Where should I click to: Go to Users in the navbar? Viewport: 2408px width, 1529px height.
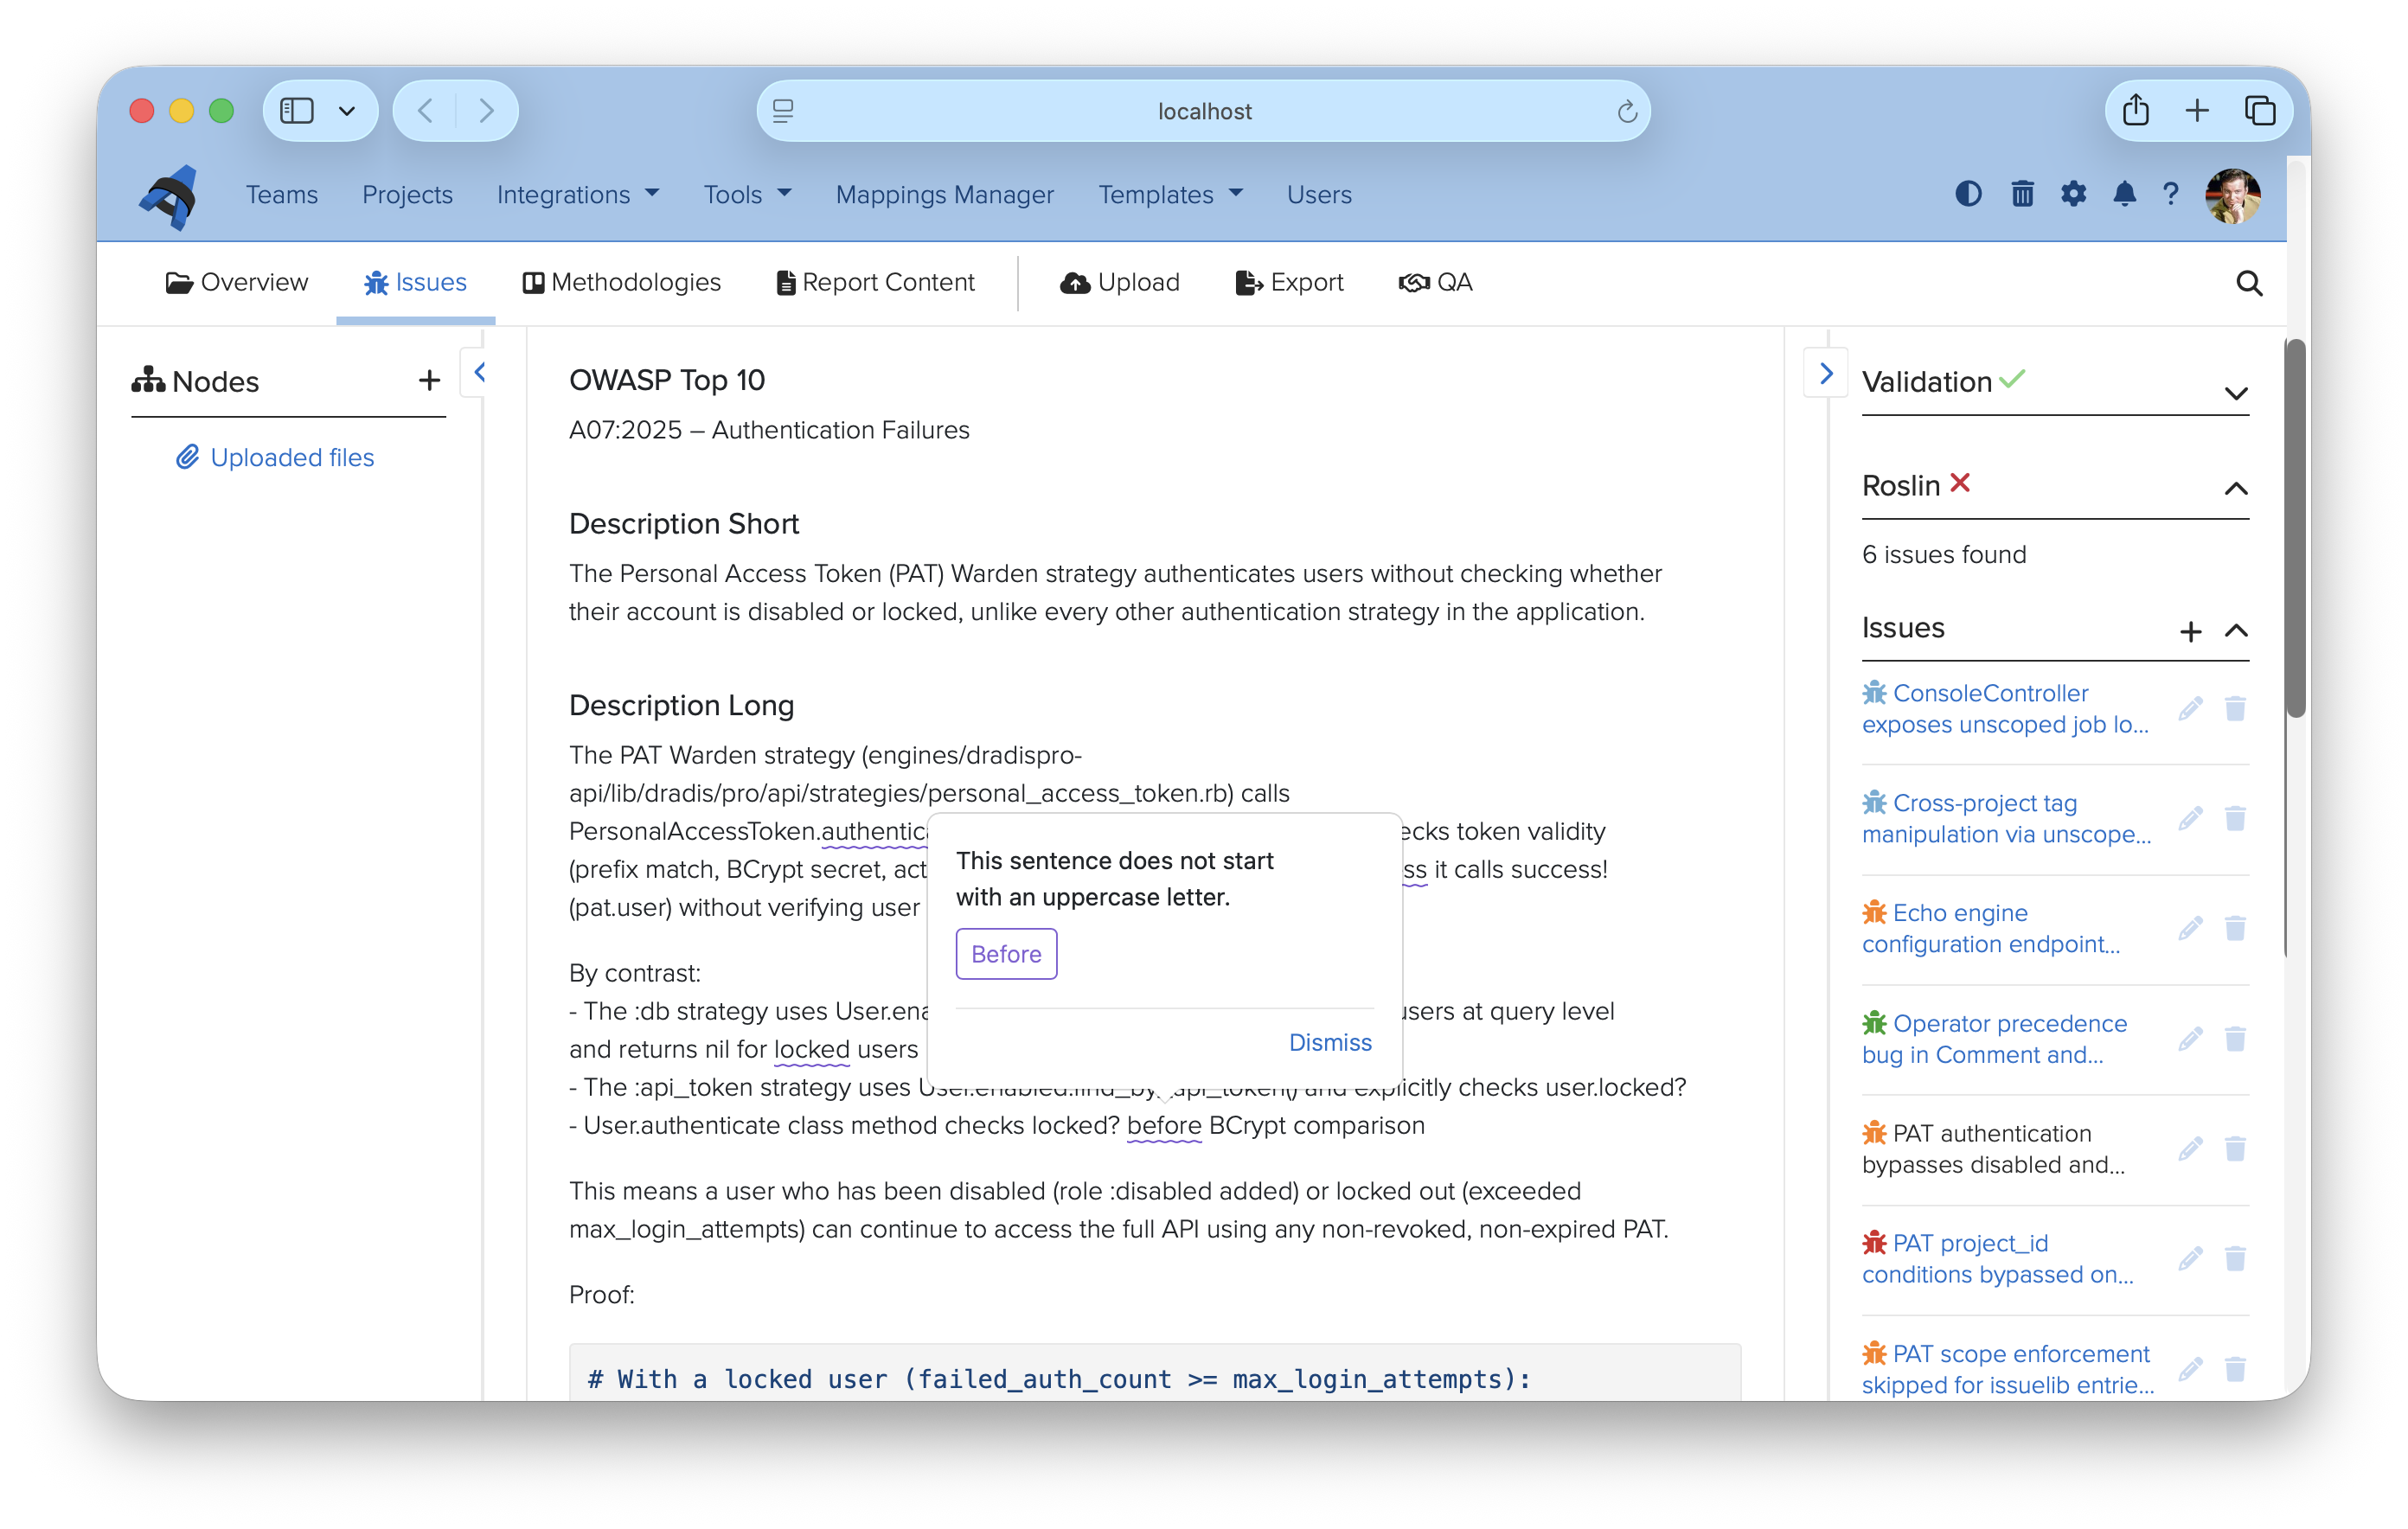click(x=1319, y=194)
